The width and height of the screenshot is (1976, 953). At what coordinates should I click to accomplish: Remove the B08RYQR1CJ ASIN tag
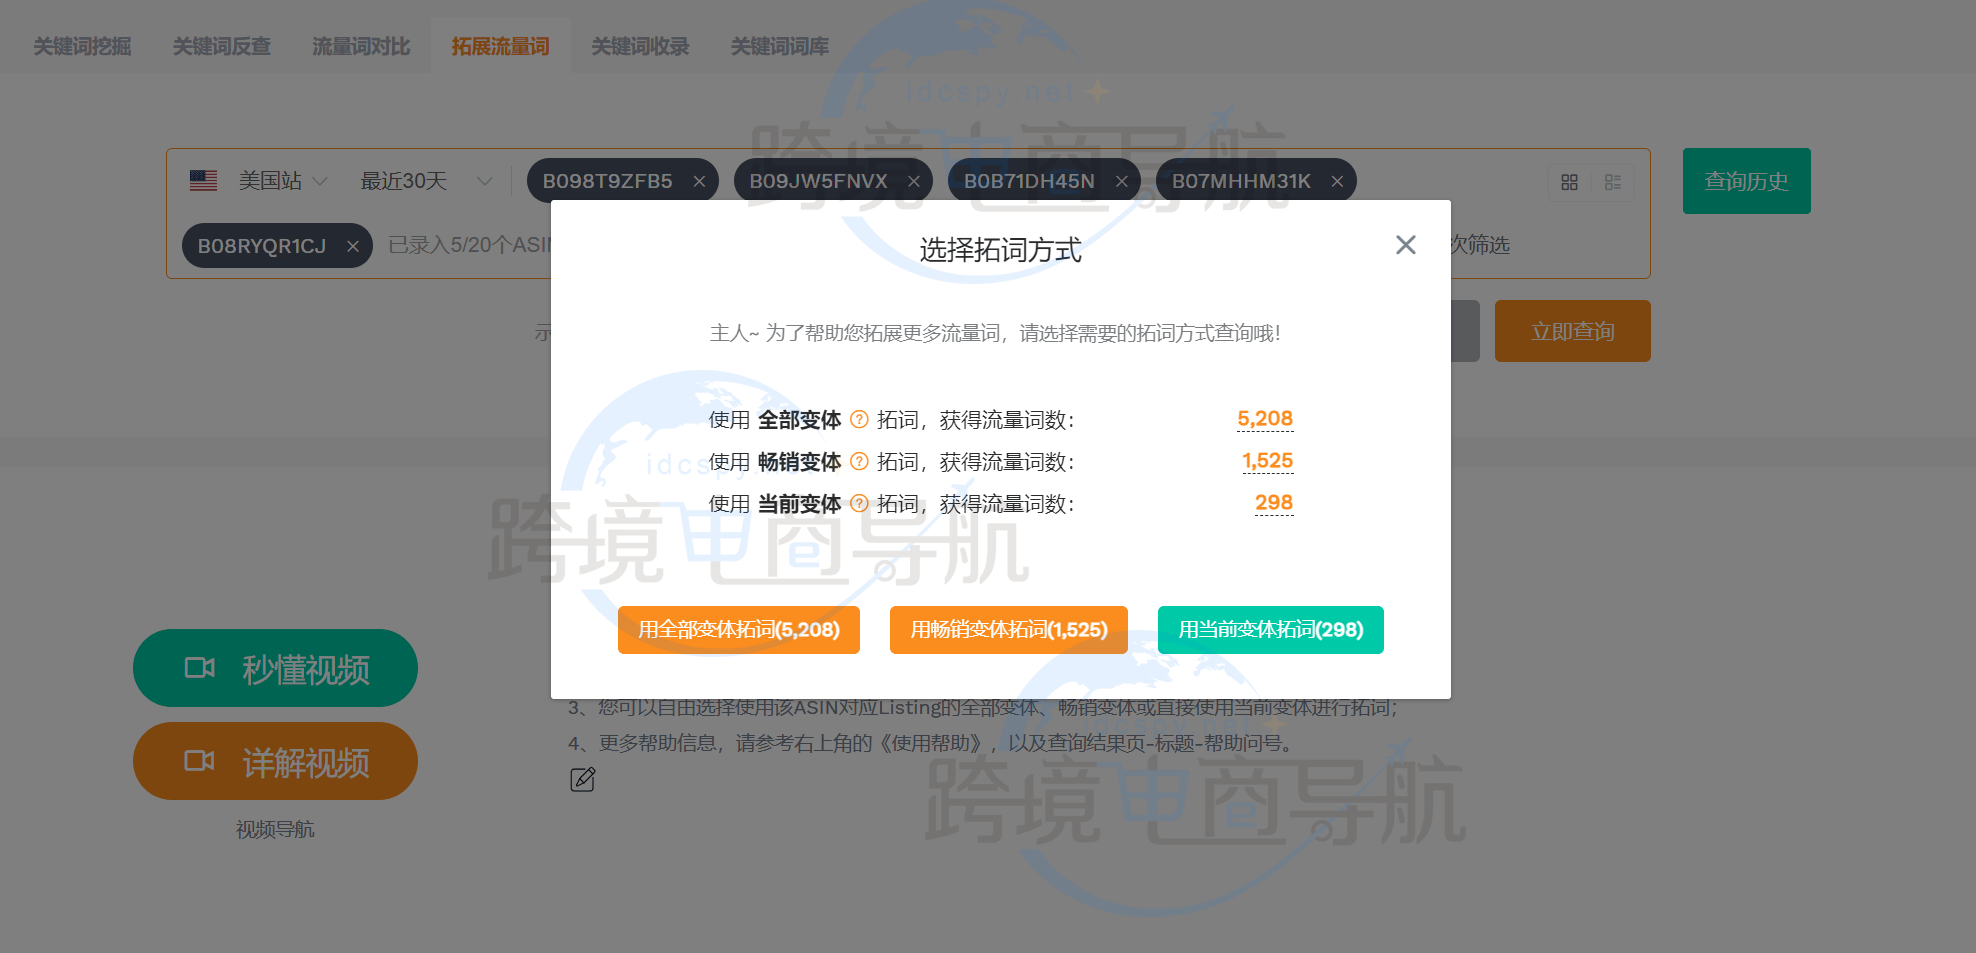353,245
